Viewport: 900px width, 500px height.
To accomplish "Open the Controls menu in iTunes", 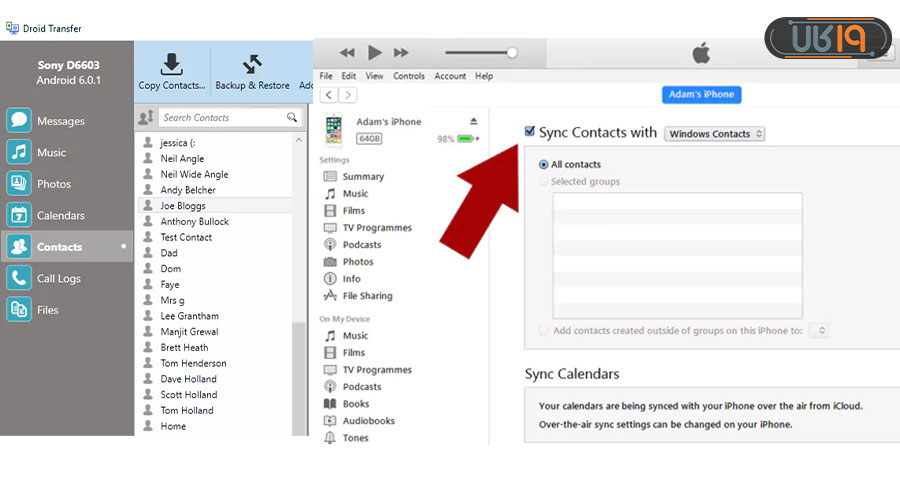I will 408,76.
